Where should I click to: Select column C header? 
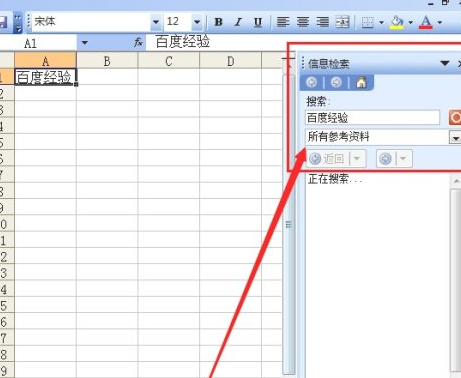point(169,61)
